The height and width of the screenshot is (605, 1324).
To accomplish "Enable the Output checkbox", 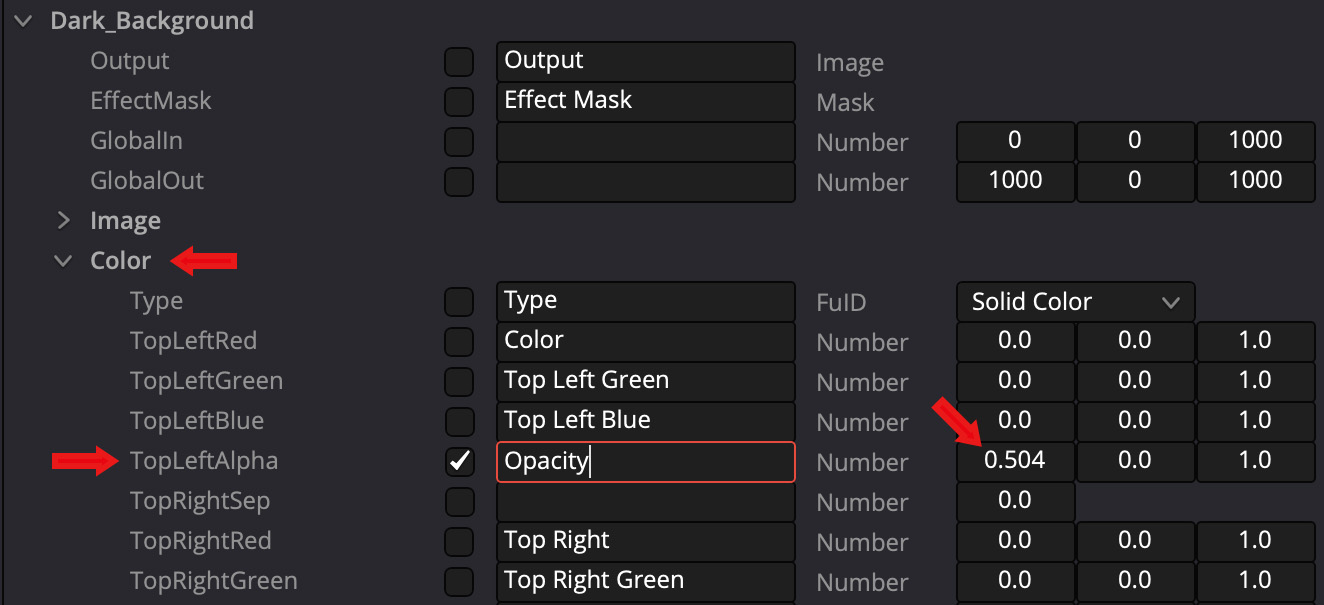I will [459, 62].
